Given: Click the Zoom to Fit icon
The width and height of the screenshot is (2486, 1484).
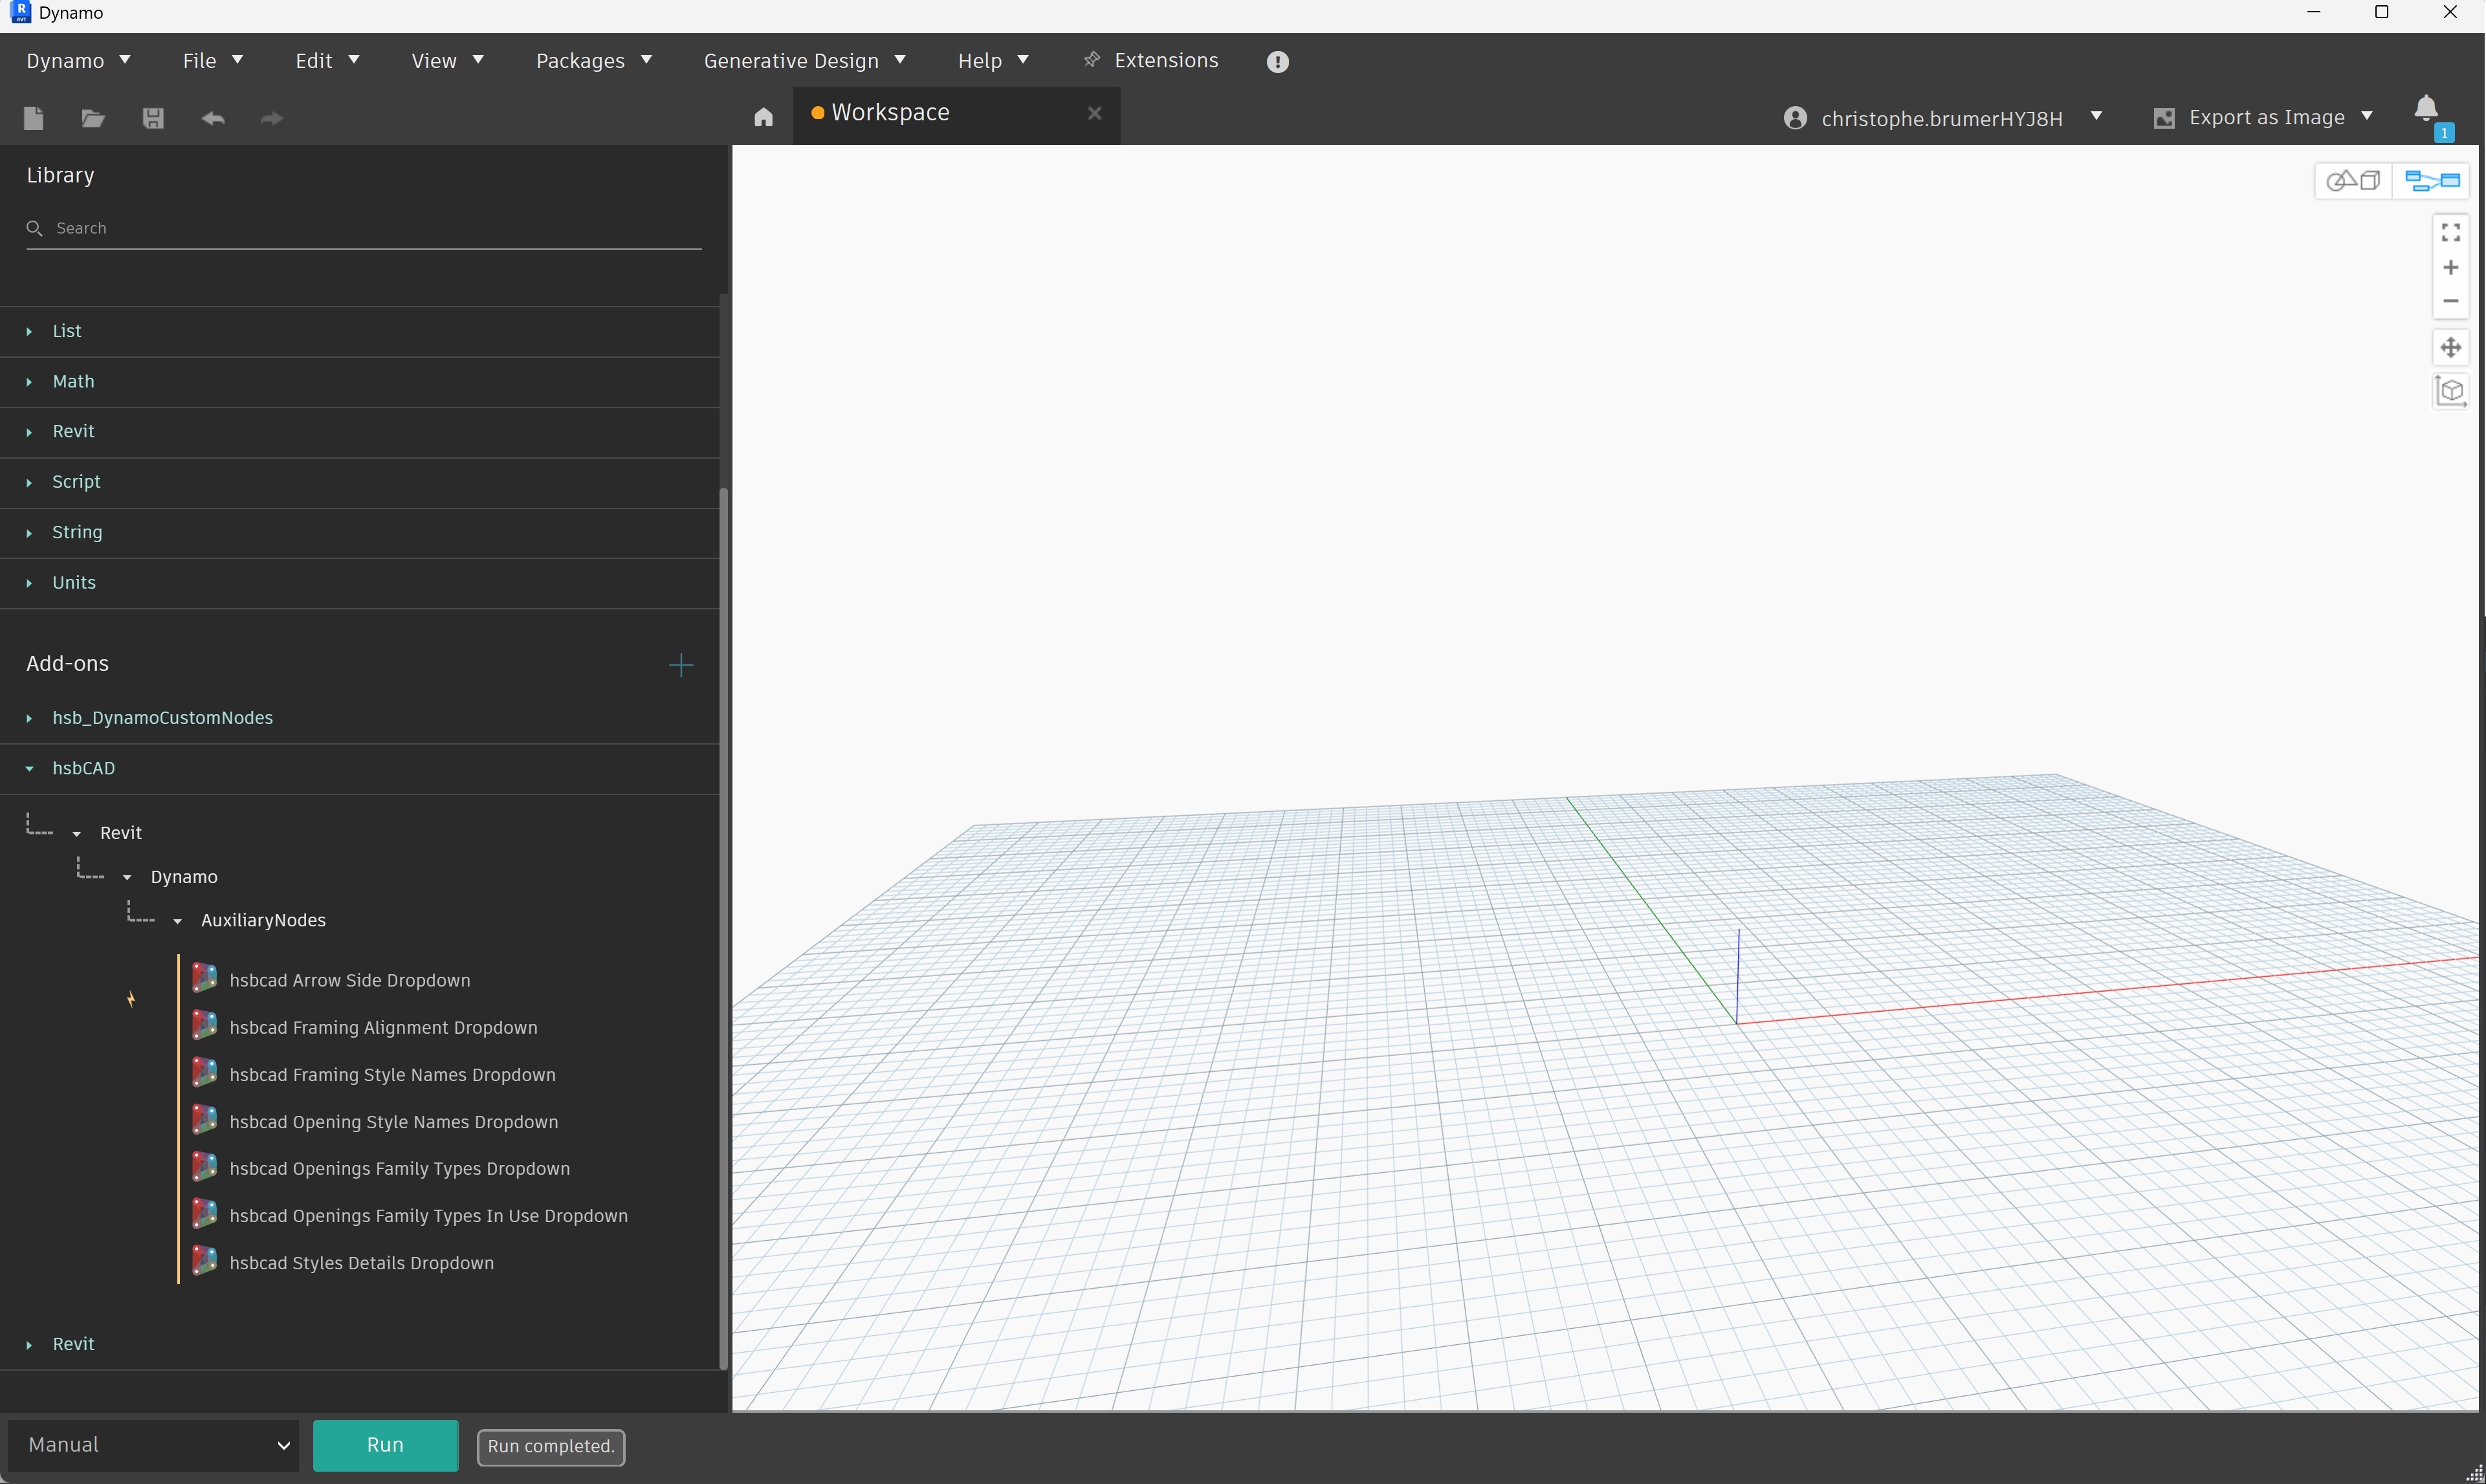Looking at the screenshot, I should [2450, 232].
